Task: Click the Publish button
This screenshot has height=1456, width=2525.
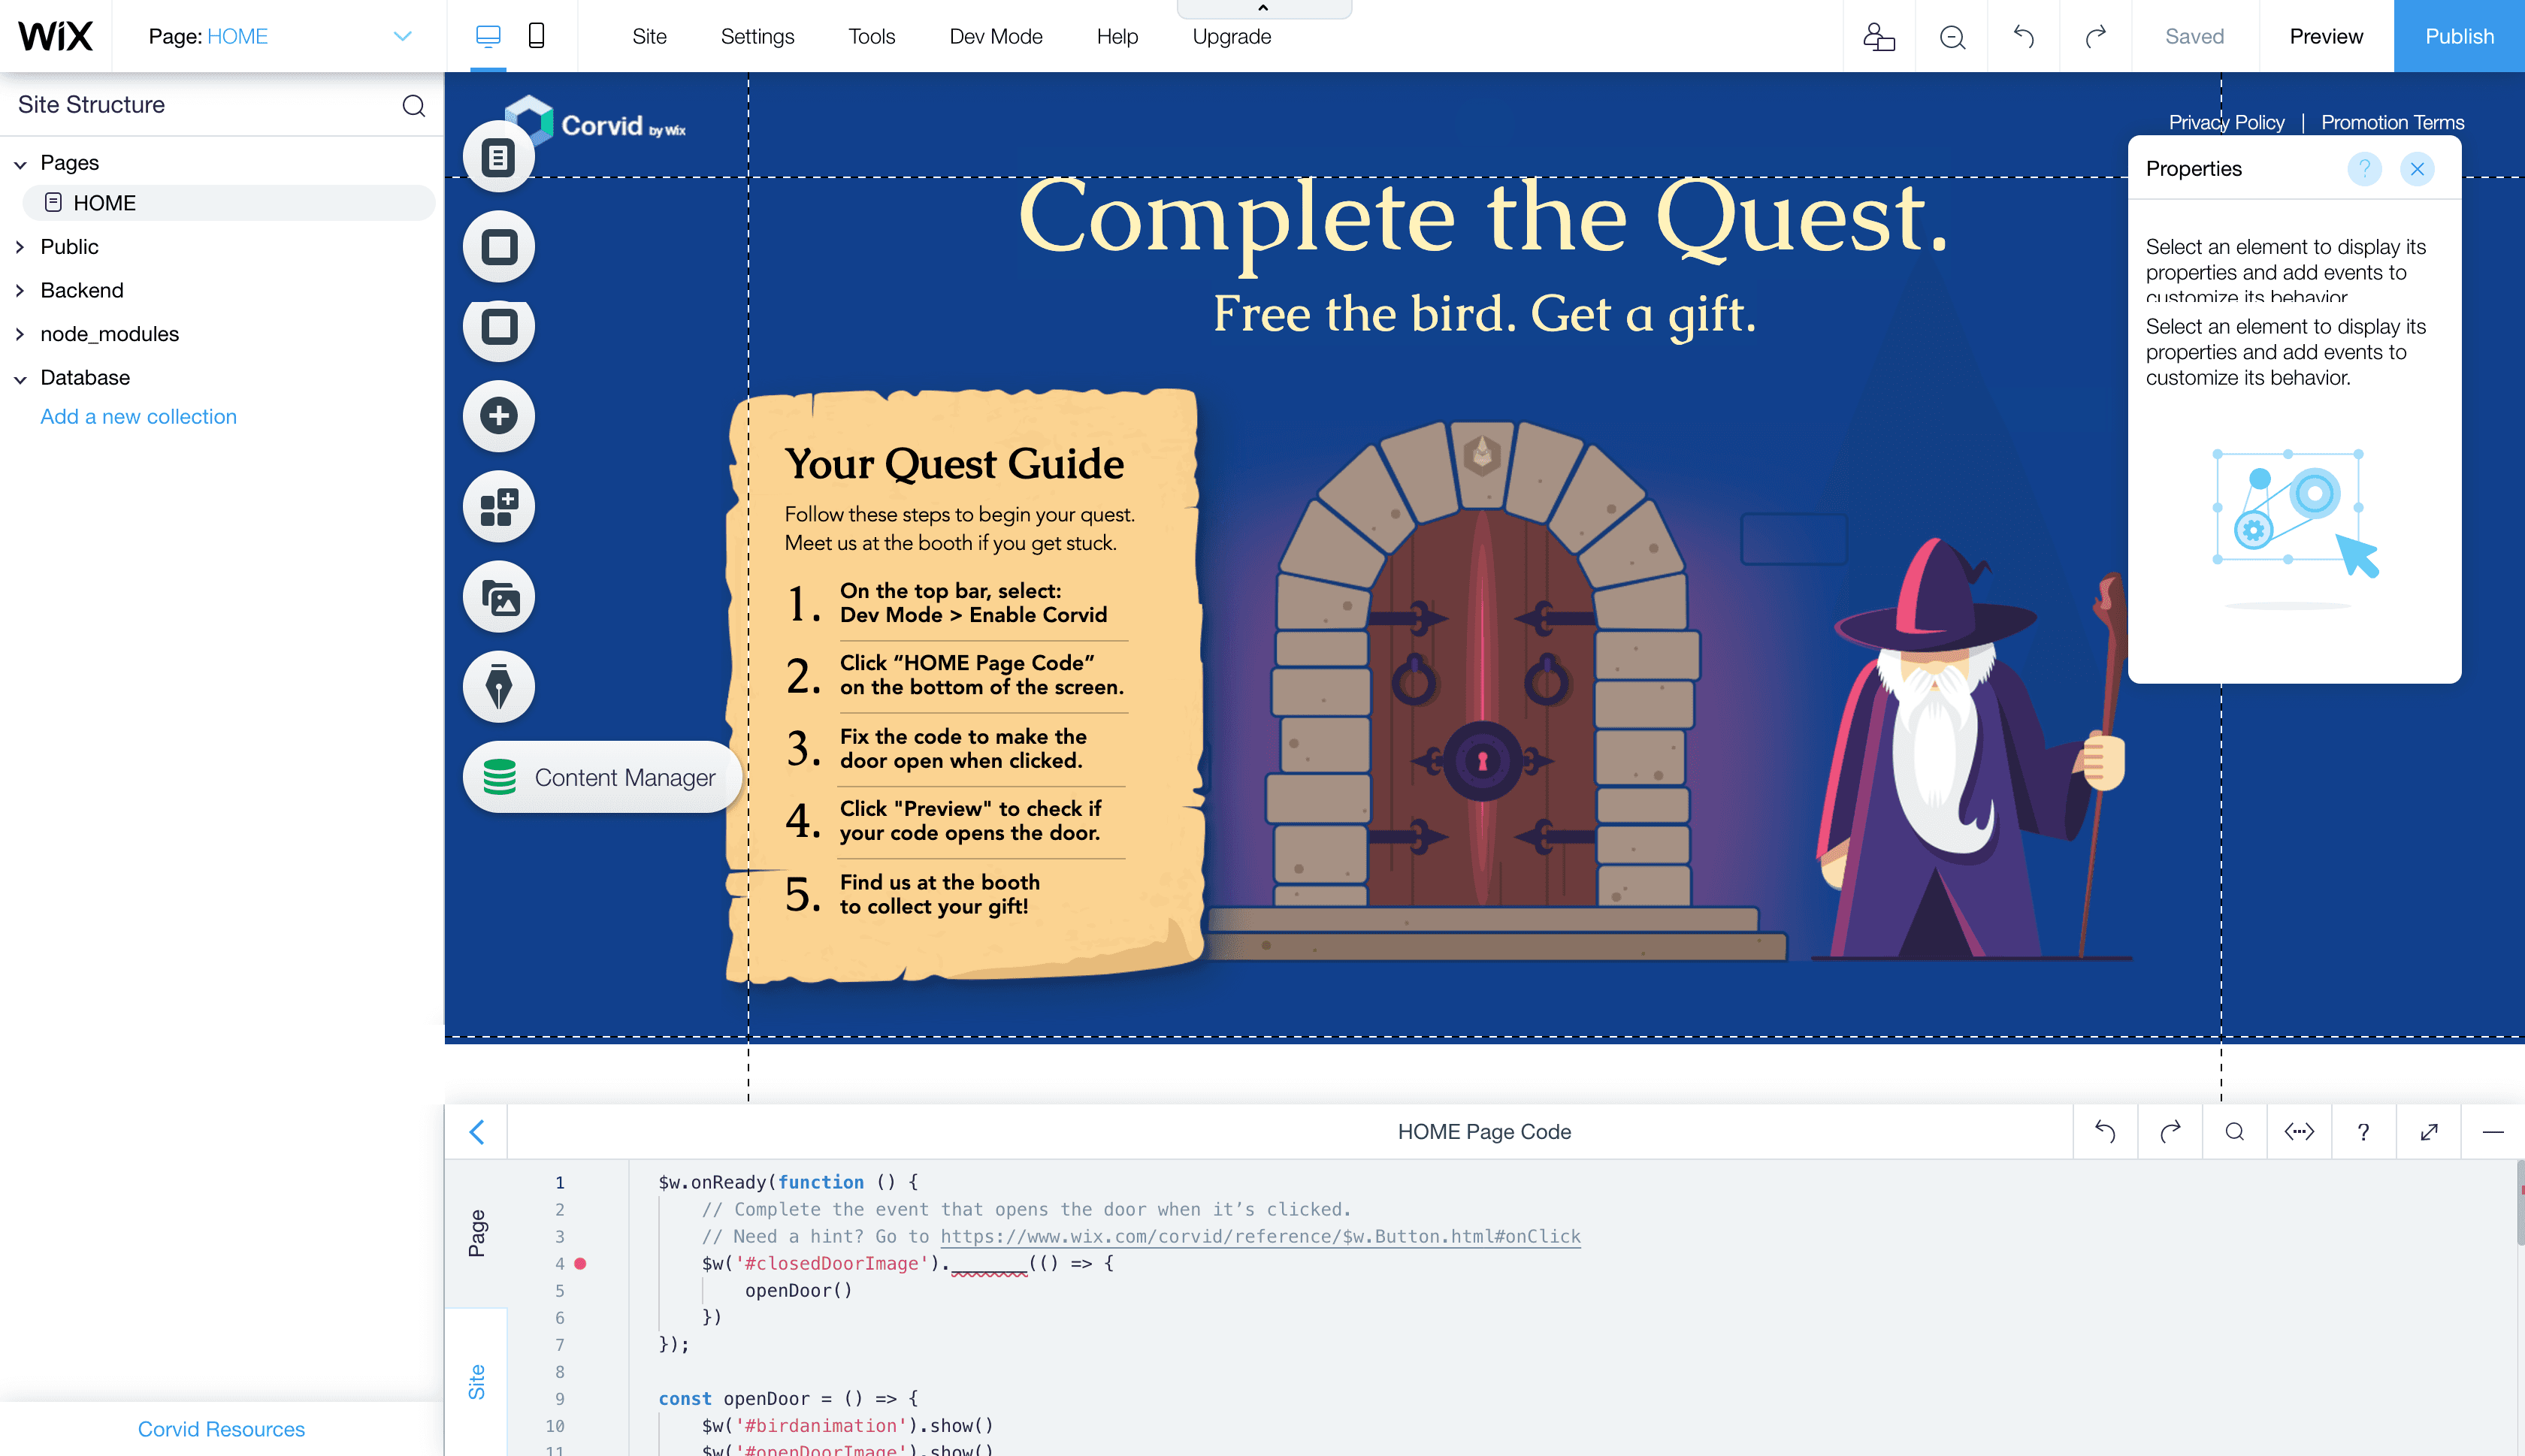Action: click(x=2458, y=36)
